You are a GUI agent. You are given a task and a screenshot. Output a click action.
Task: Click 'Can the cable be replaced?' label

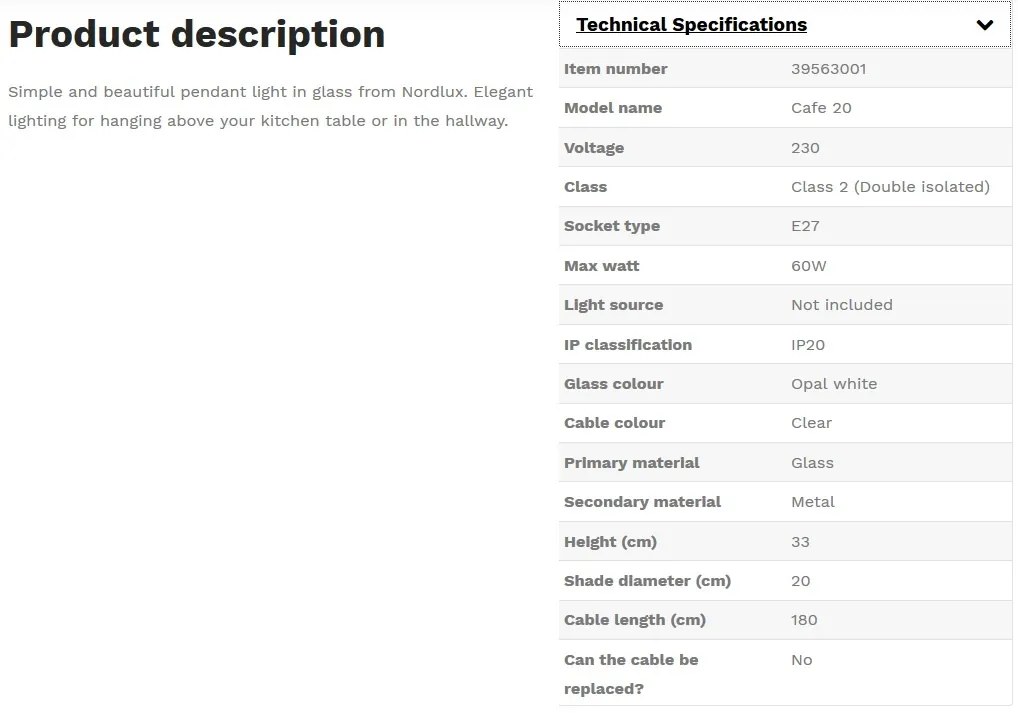coord(631,674)
